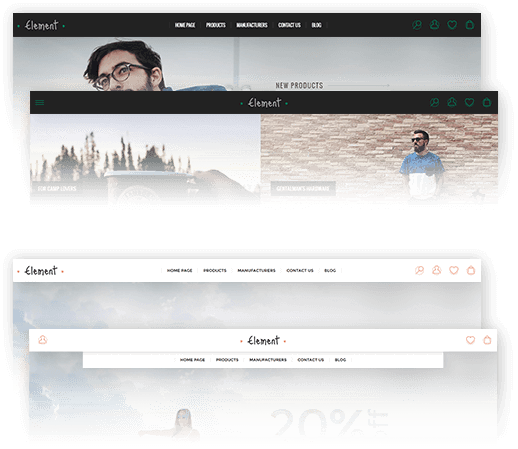This screenshot has height=449, width=518.
Task: Select HOME PAGE in upper white header menu
Action: pyautogui.click(x=180, y=270)
